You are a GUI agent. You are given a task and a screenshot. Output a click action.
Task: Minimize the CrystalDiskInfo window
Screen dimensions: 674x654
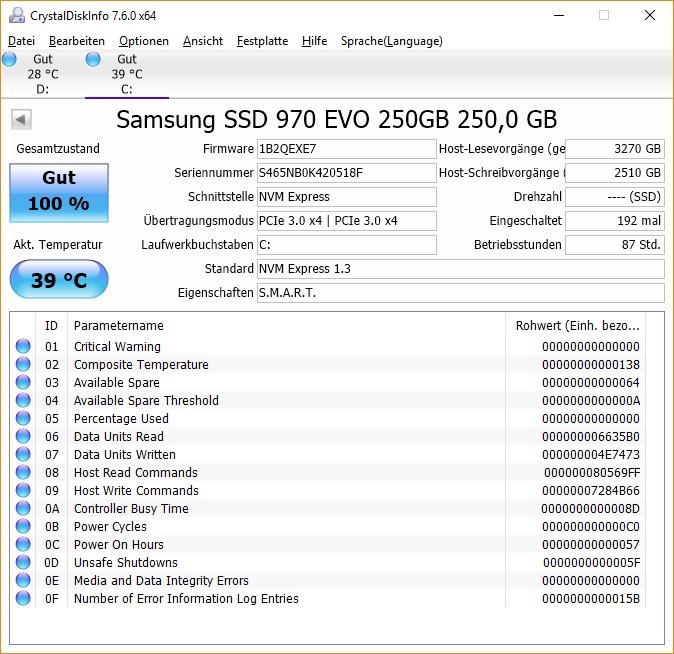559,15
